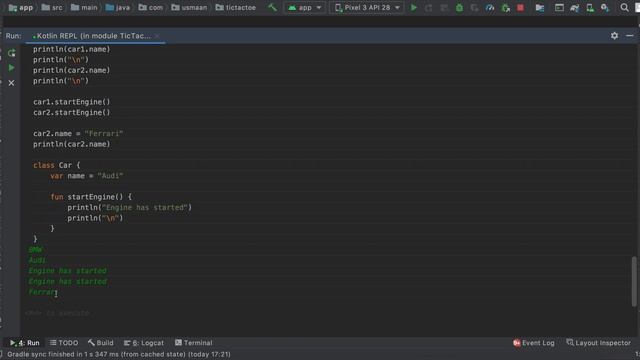Open the Terminal tool window tab
Viewport: 640px width, 360px height.
point(193,343)
